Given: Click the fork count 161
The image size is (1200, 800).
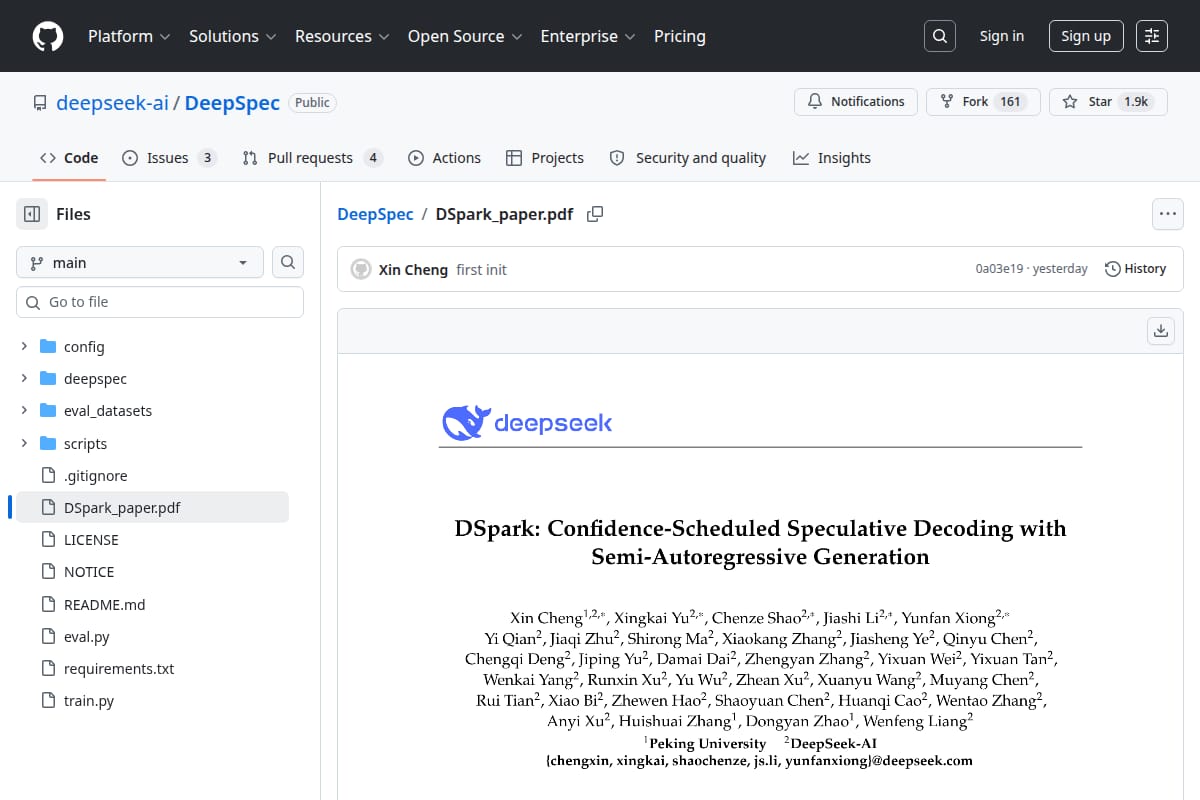Looking at the screenshot, I should tap(1011, 102).
